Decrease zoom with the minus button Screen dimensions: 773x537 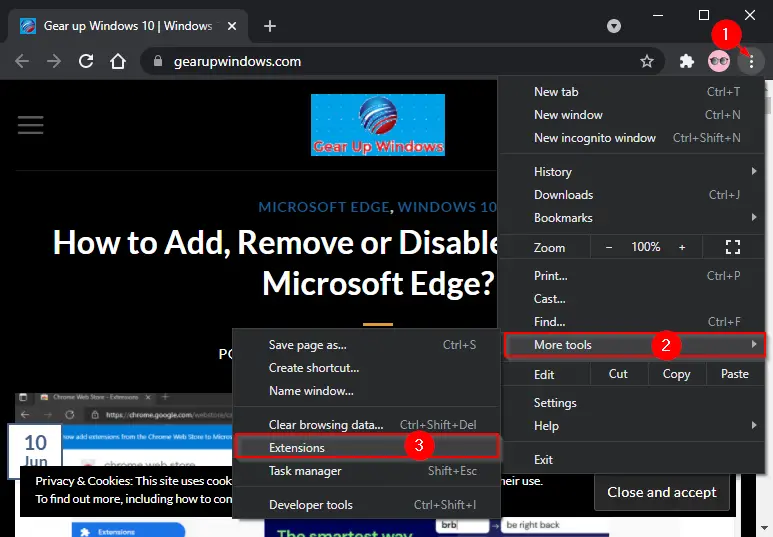pos(609,247)
